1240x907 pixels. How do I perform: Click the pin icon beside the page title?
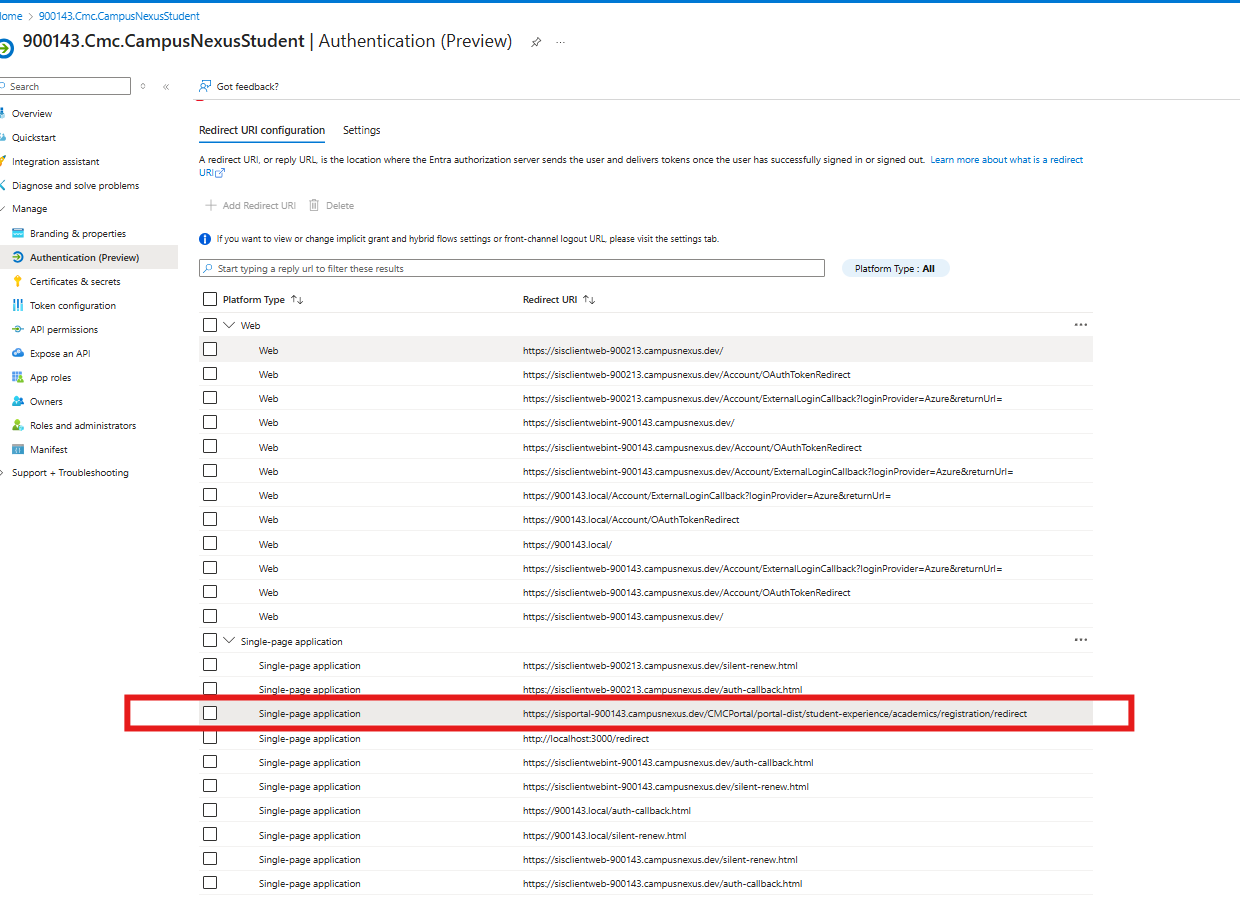[536, 42]
